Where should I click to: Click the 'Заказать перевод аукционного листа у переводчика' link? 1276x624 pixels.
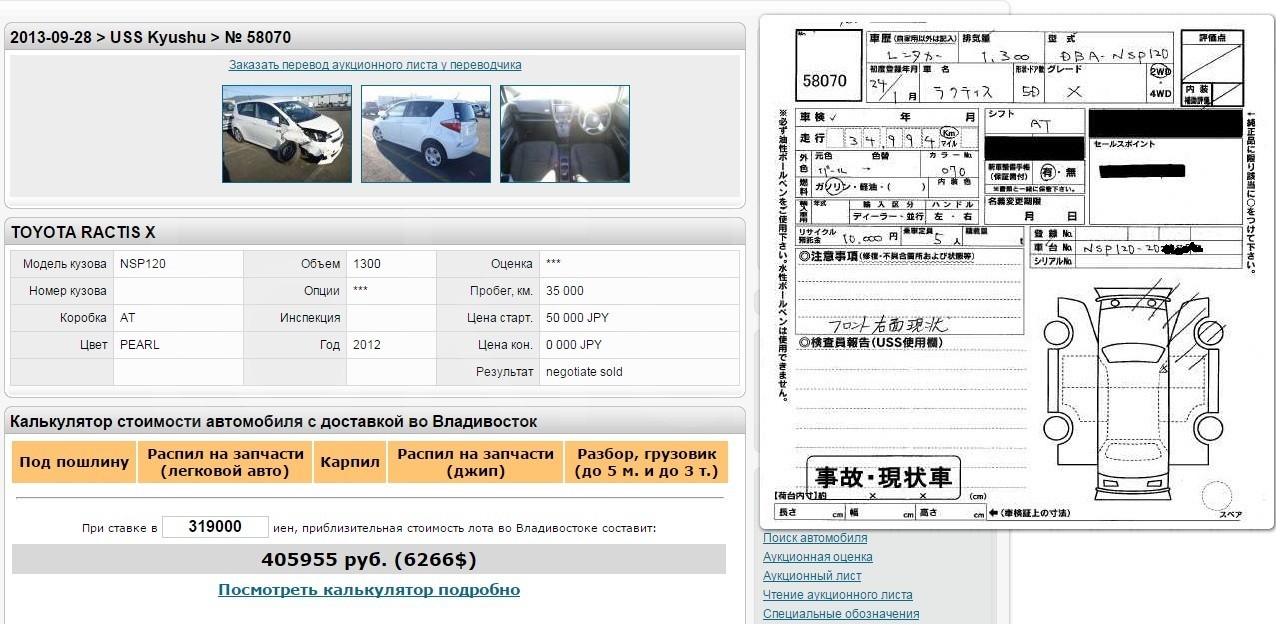[x=375, y=65]
